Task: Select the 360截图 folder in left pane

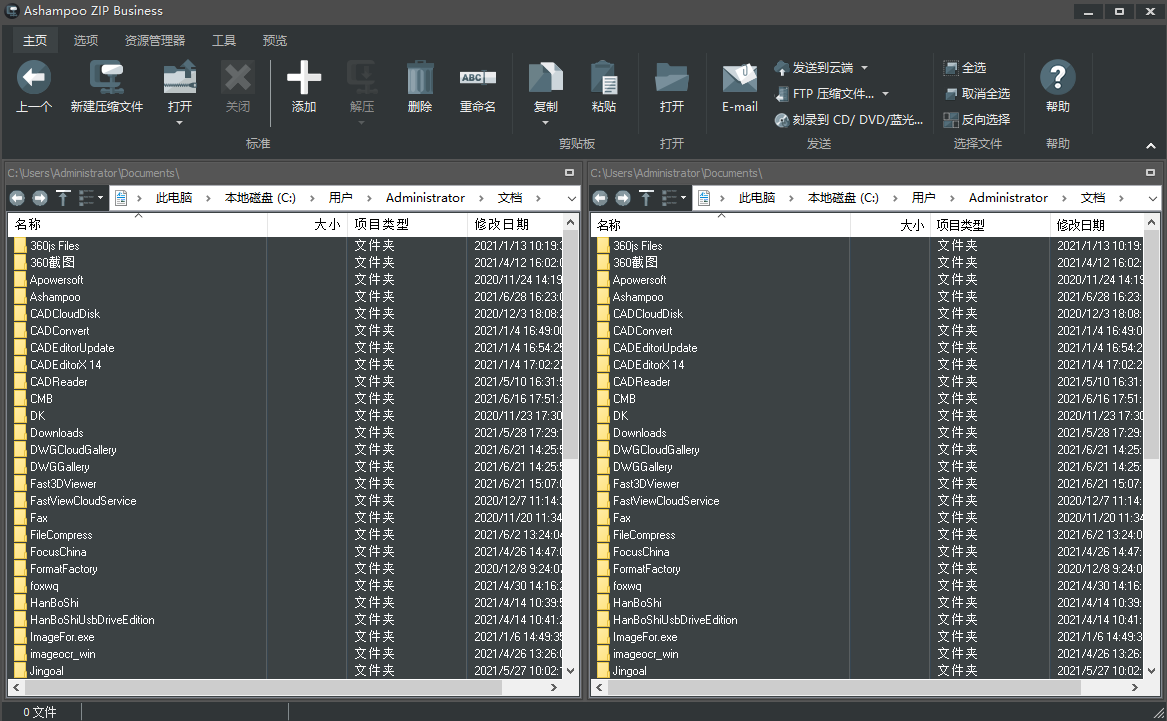Action: coord(52,263)
